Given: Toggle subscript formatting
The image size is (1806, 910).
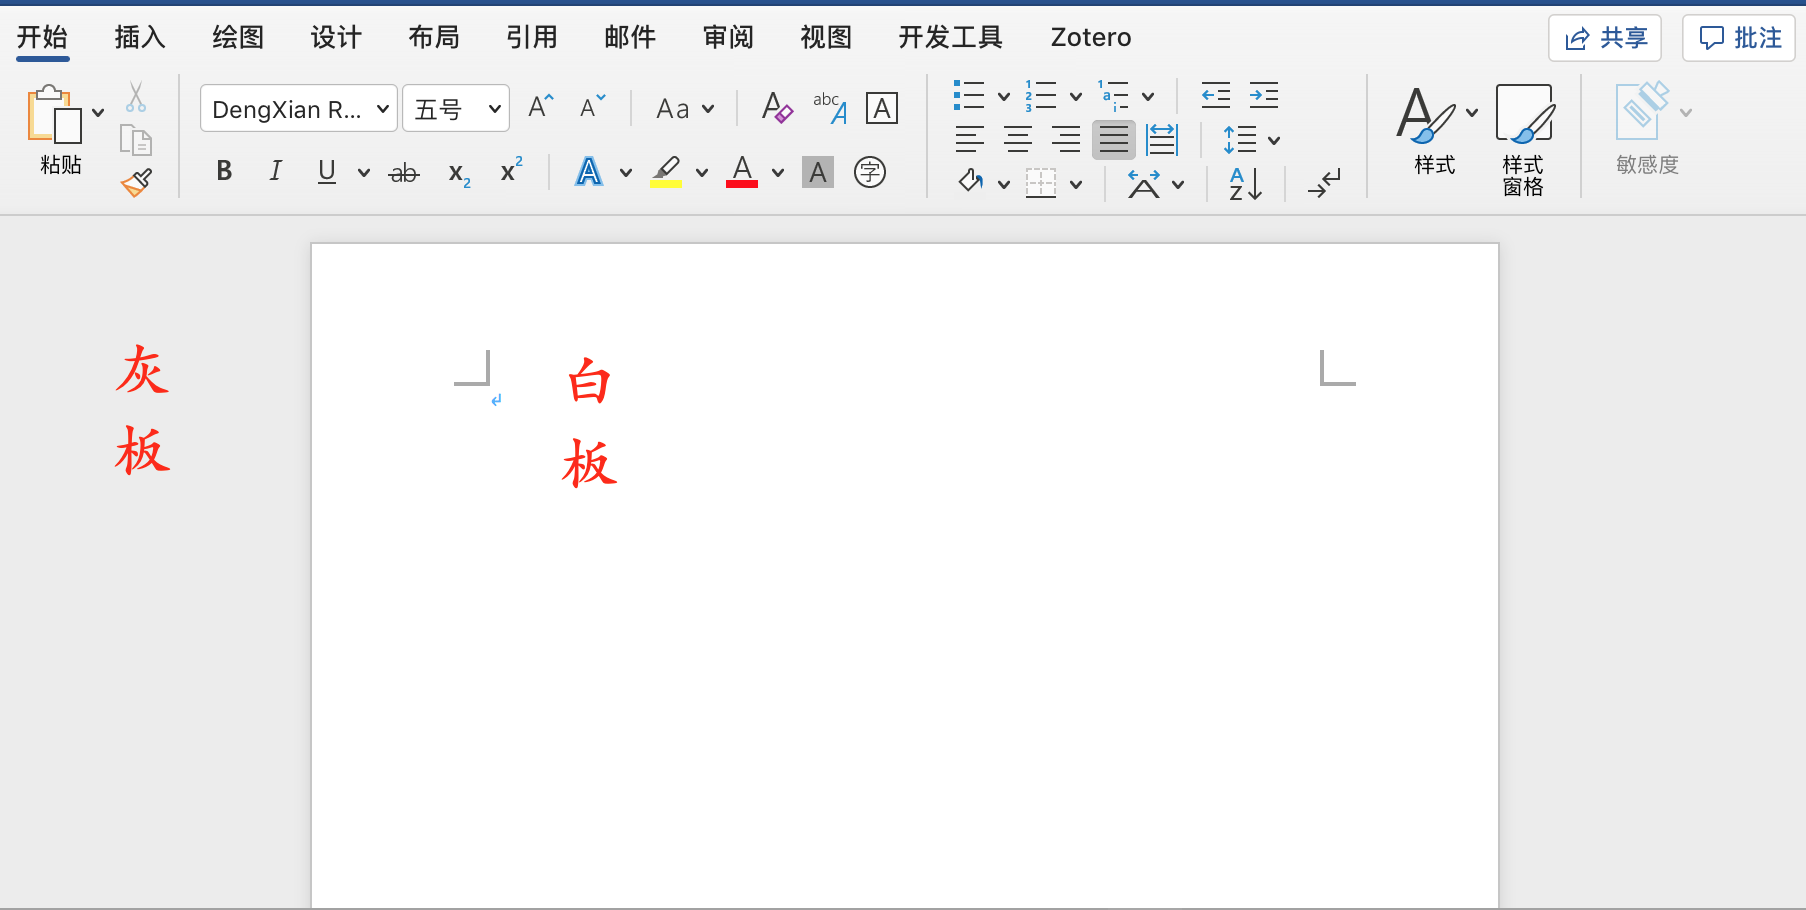Looking at the screenshot, I should (x=459, y=173).
